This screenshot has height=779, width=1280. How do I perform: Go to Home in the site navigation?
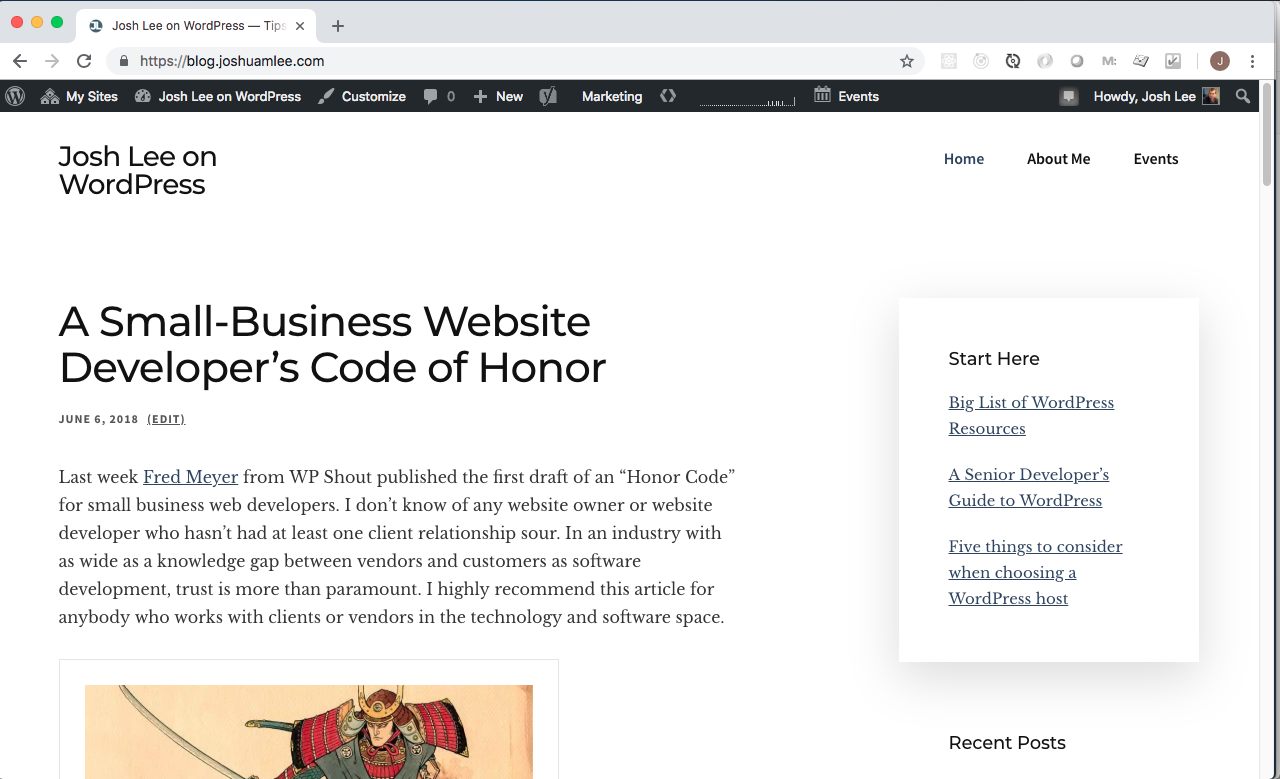(x=964, y=158)
